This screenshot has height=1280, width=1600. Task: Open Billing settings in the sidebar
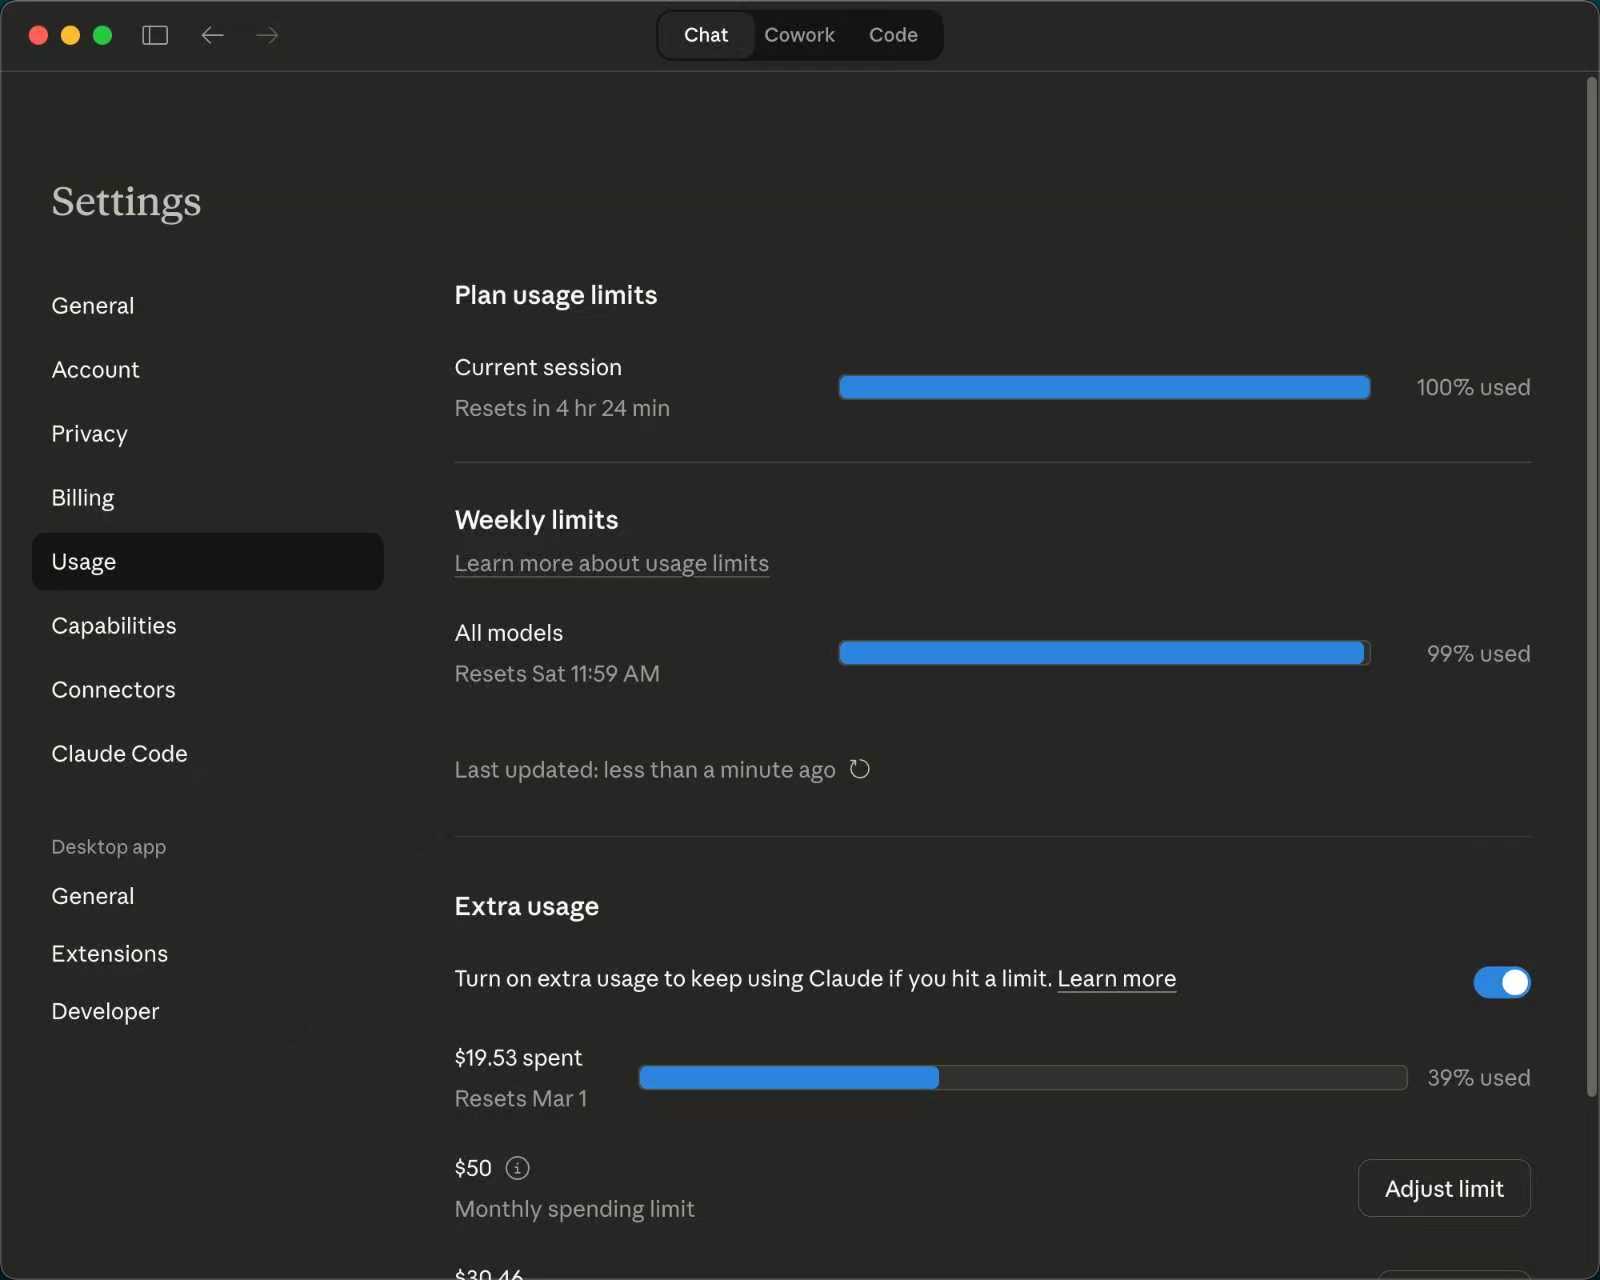pos(83,498)
